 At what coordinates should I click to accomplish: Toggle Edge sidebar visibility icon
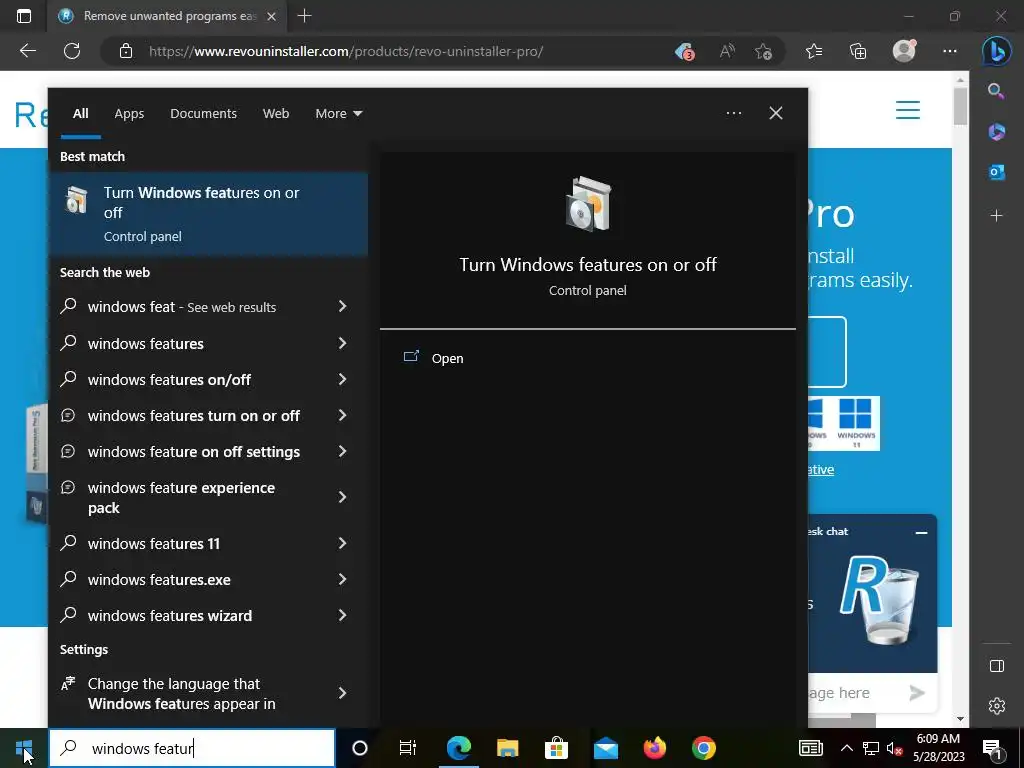point(997,666)
